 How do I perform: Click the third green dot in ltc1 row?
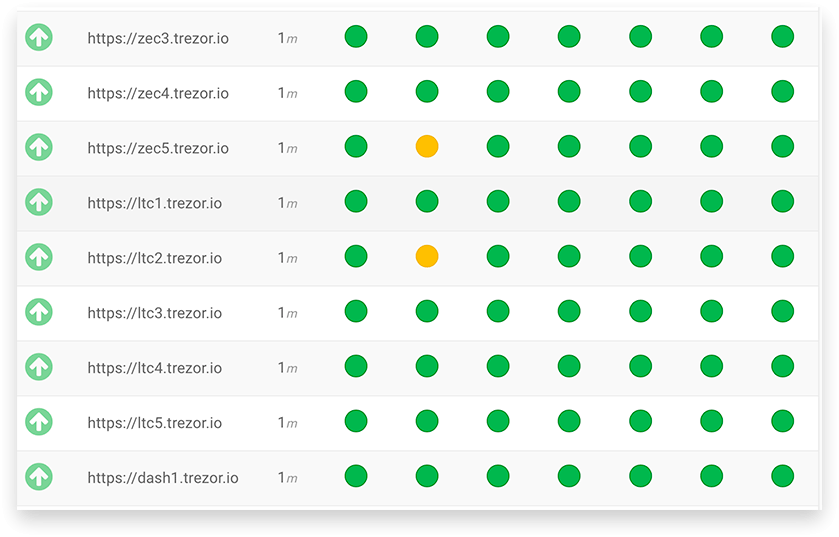[x=498, y=201]
